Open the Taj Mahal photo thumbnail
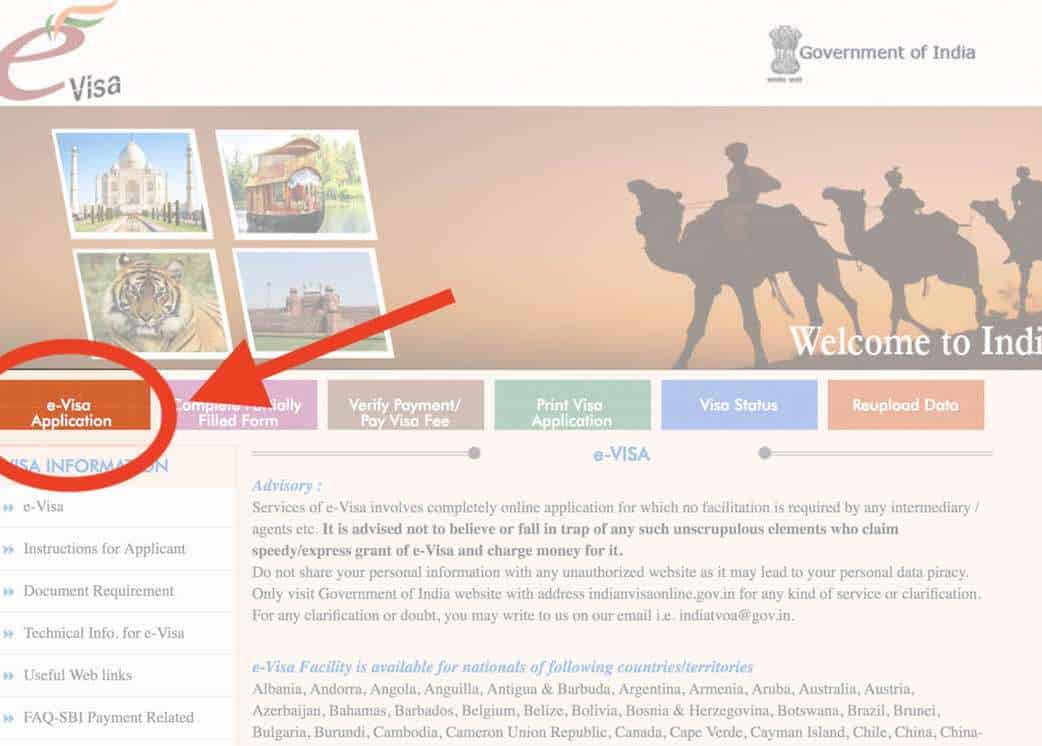 132,183
